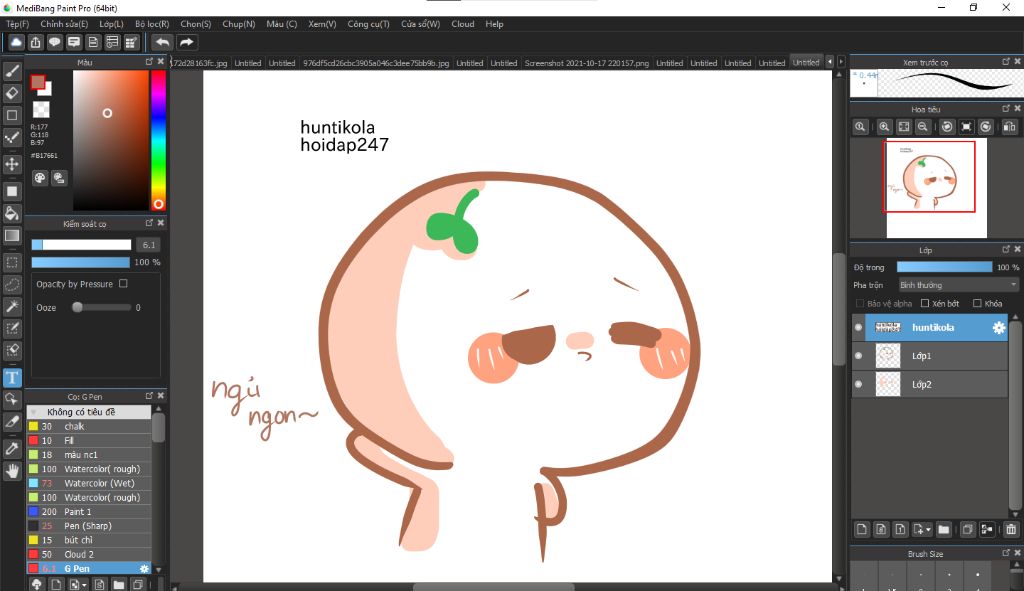Click the navigator canvas thumbnail

click(x=936, y=187)
